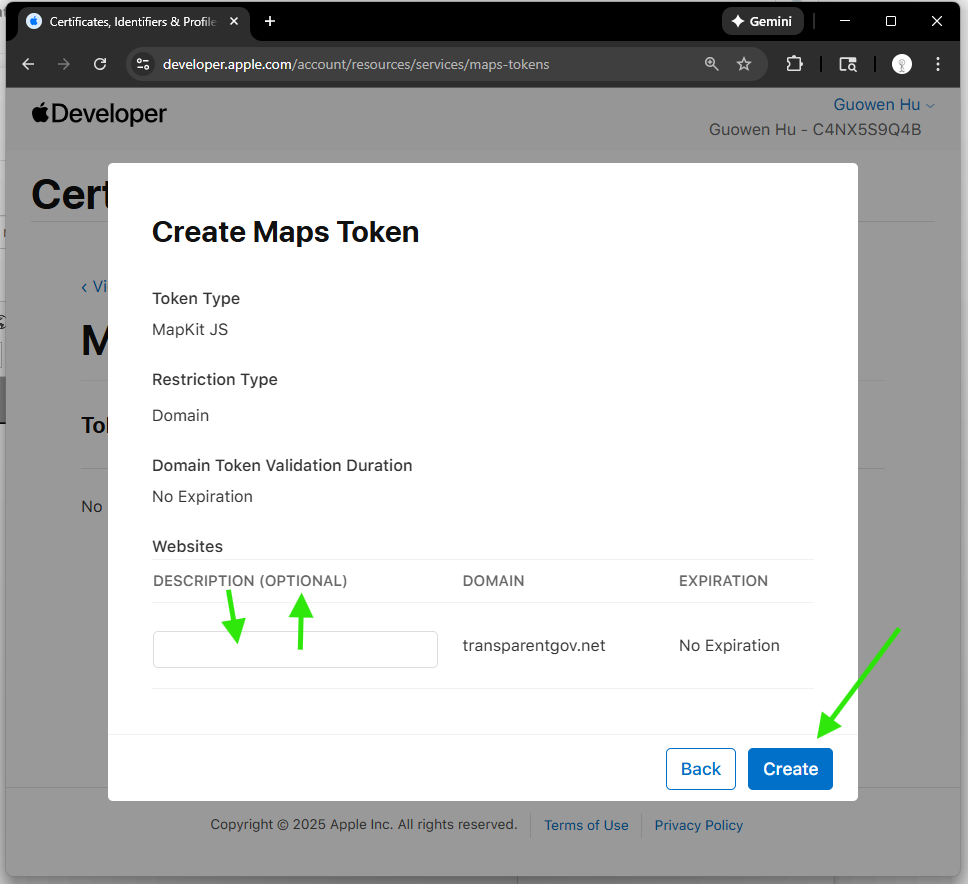Screen dimensions: 968x884
Task: Open the zoom magnifier icon in address bar
Action: 711,64
